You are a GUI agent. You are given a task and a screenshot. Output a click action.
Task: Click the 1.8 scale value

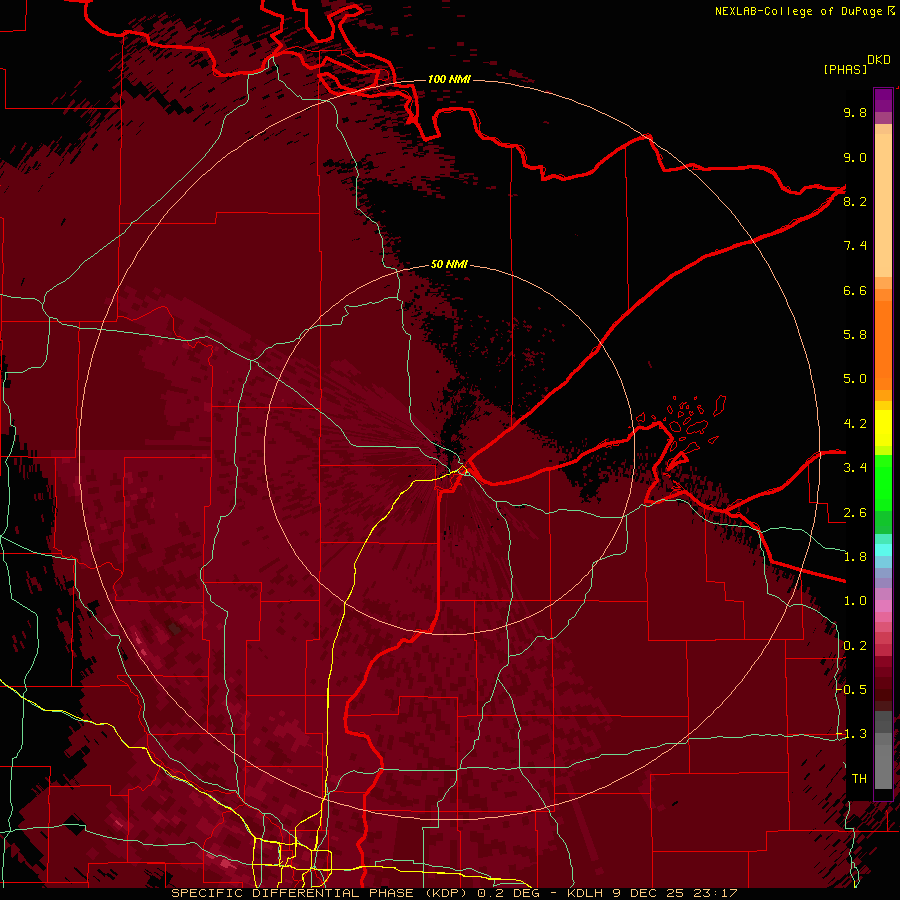pos(855,557)
